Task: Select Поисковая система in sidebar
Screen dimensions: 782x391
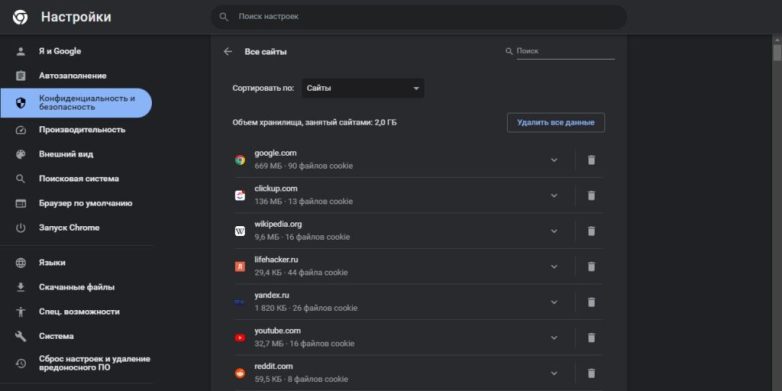Action: pos(76,179)
